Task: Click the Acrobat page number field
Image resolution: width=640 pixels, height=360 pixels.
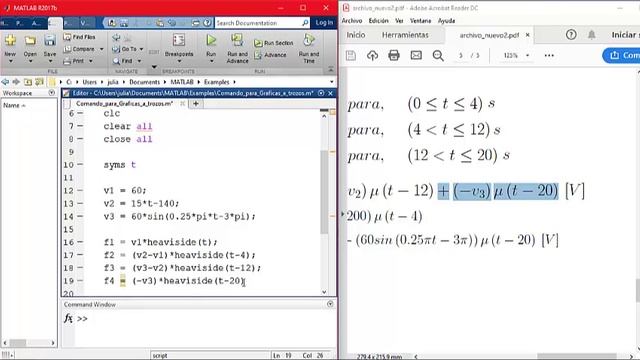Action: point(461,56)
